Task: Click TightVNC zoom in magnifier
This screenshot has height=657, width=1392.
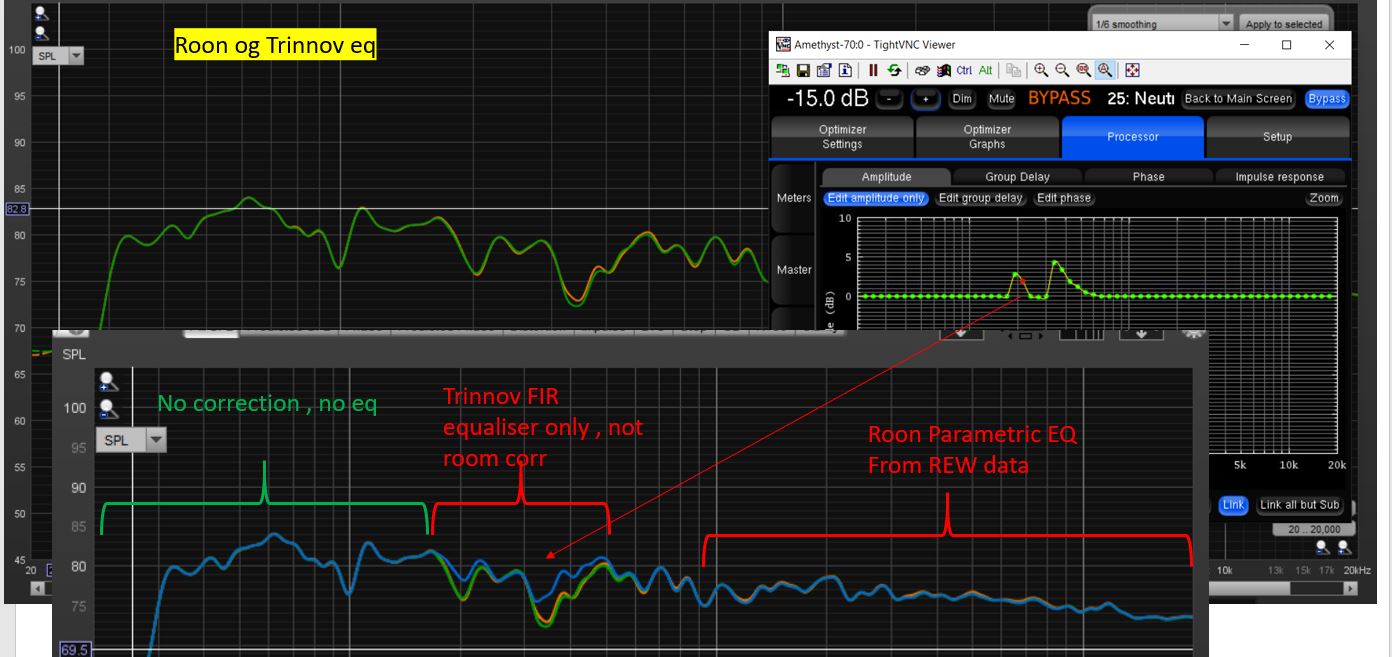Action: pos(1041,70)
